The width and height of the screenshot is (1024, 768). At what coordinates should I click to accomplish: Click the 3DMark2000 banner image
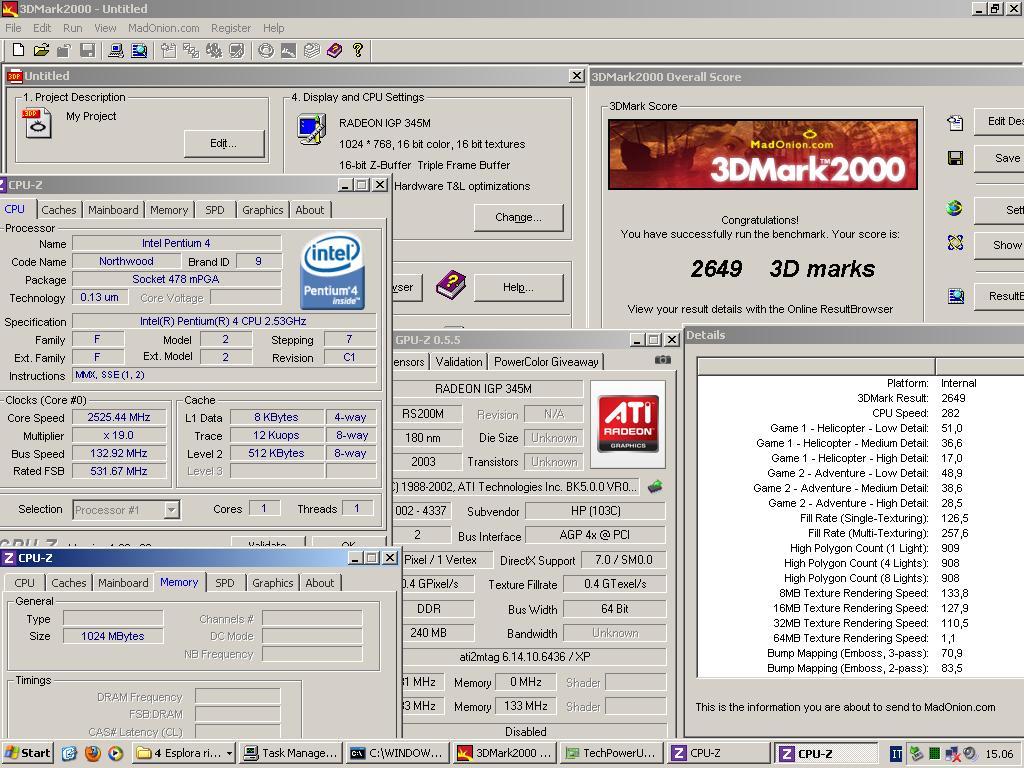pyautogui.click(x=762, y=155)
